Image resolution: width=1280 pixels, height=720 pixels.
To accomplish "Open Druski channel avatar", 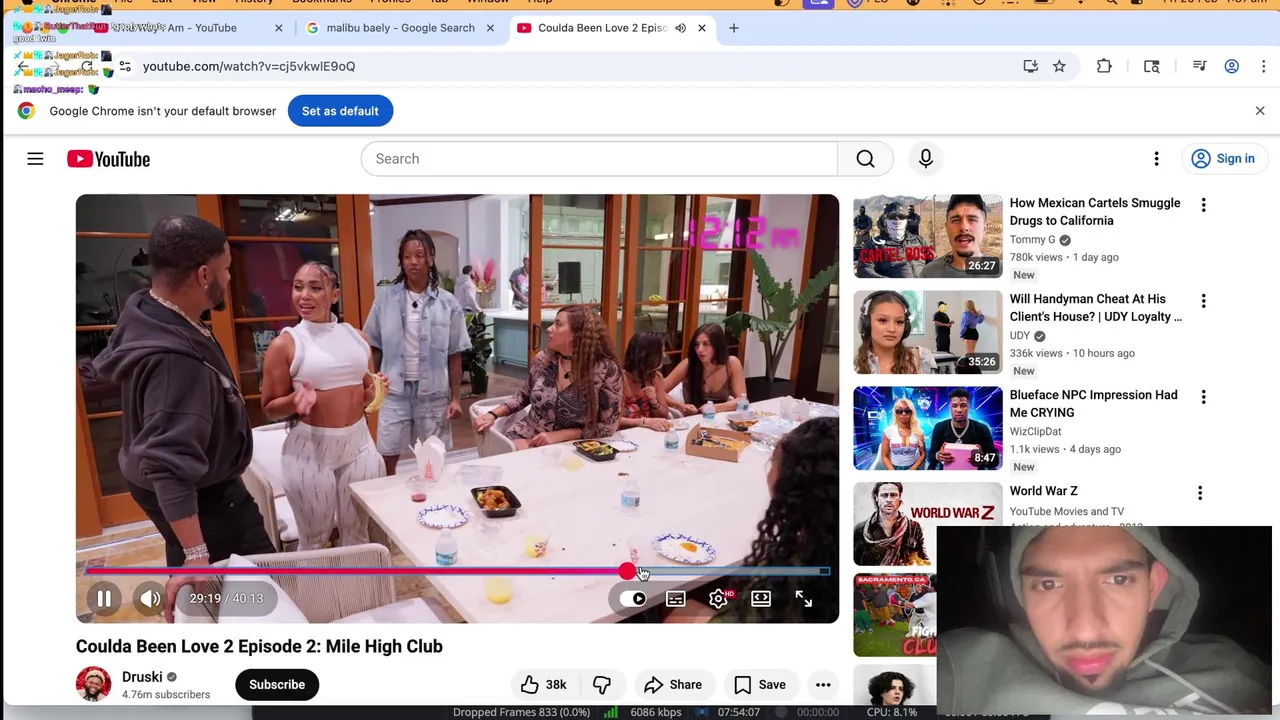I will coord(94,685).
